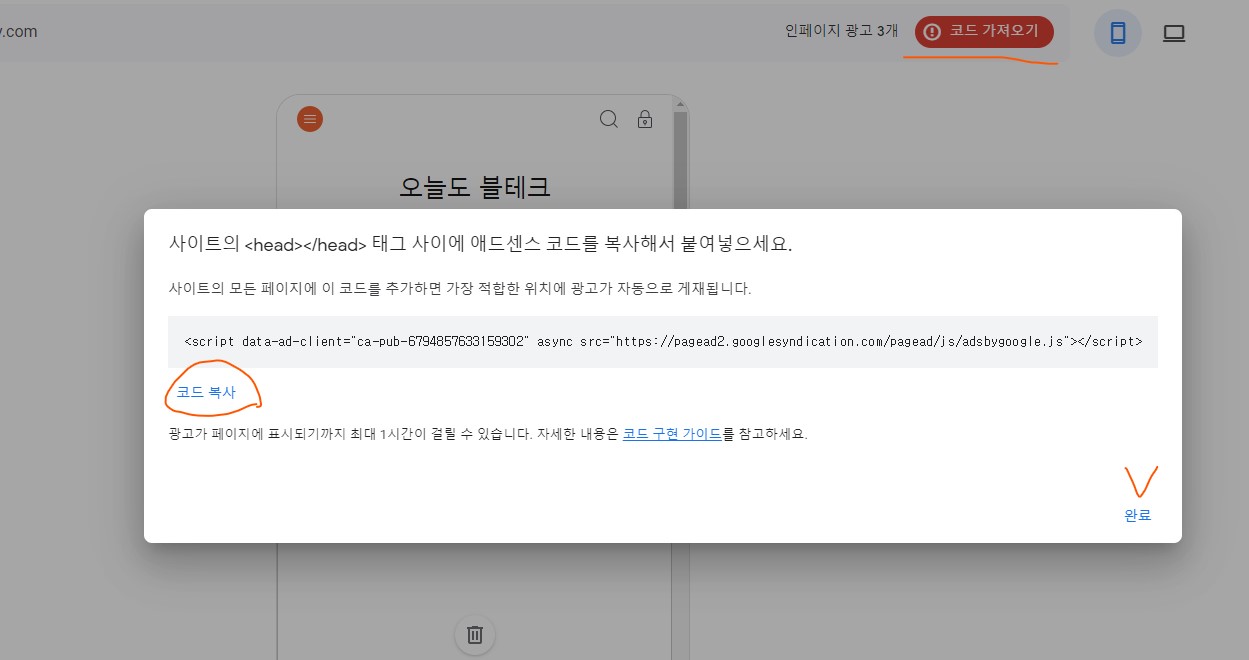Viewport: 1249px width, 660px height.
Task: Click 코드 복사 to copy the code
Action: tap(206, 392)
